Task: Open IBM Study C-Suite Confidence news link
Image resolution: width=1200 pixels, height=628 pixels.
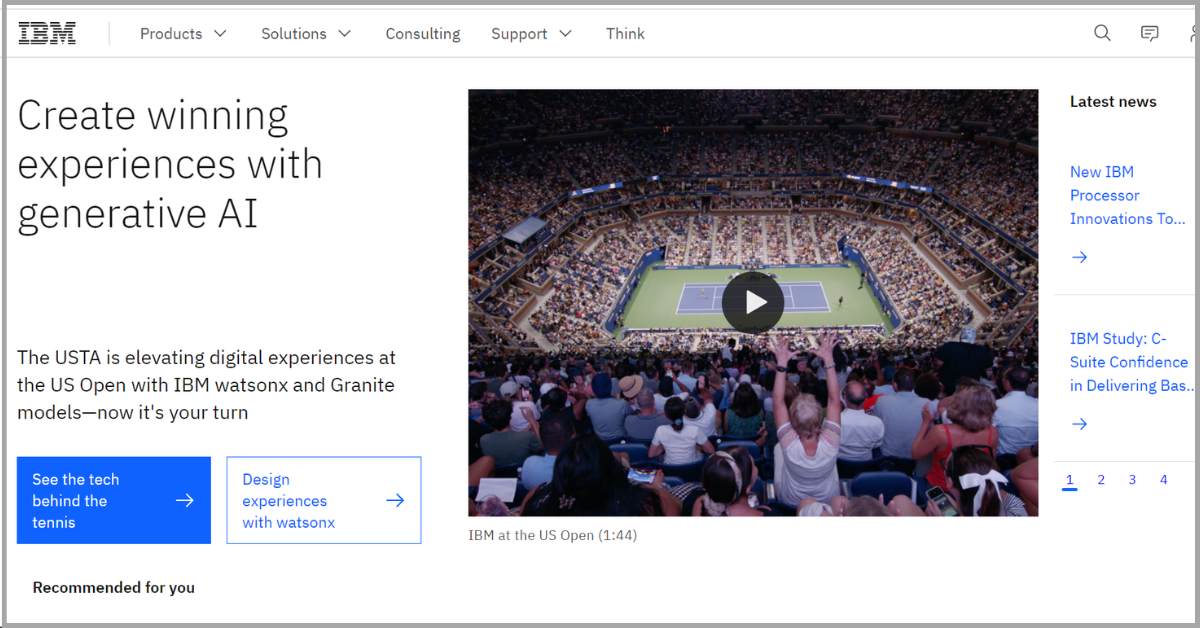Action: coord(1131,362)
